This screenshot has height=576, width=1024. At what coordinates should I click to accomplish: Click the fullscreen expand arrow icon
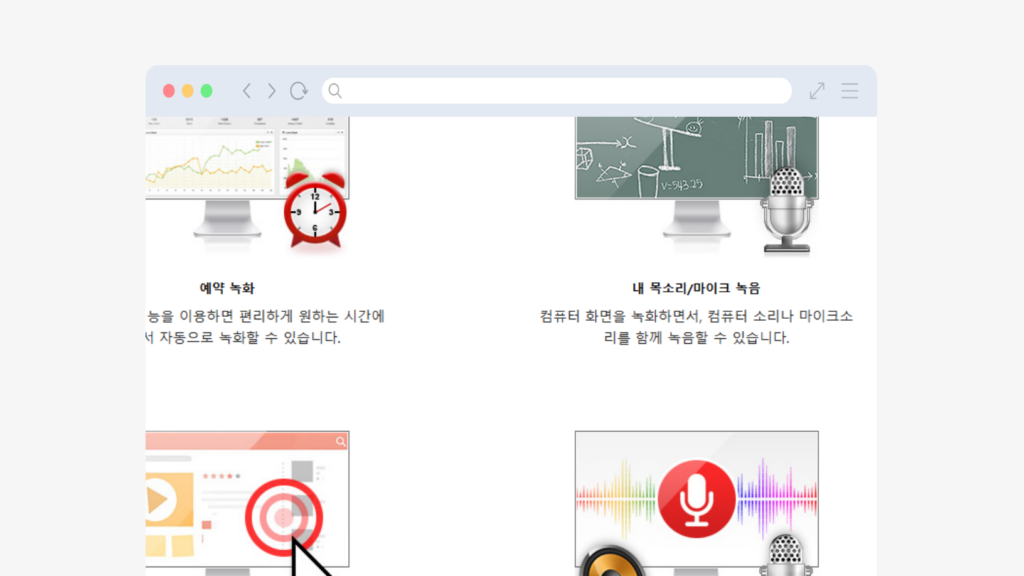(x=815, y=90)
